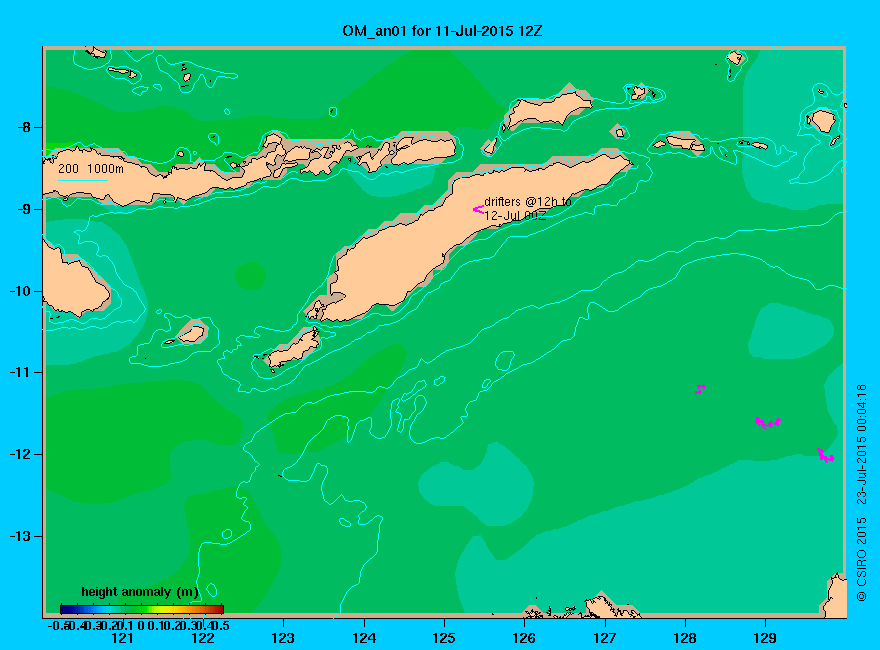Click the colorbar's -0.5 minimum label
This screenshot has height=650, width=880.
click(x=59, y=625)
